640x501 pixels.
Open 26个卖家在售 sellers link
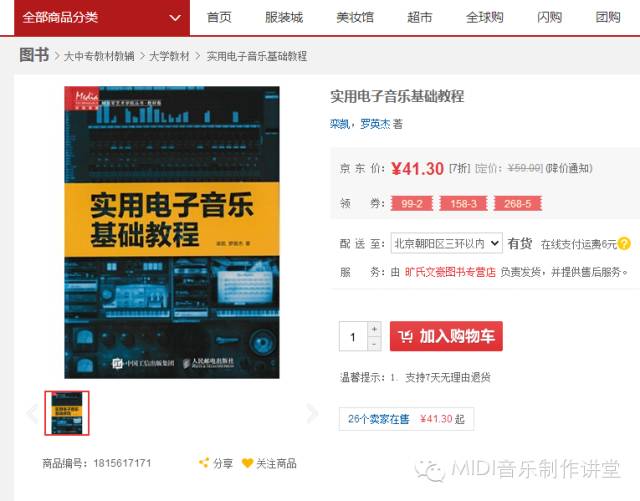[x=378, y=419]
